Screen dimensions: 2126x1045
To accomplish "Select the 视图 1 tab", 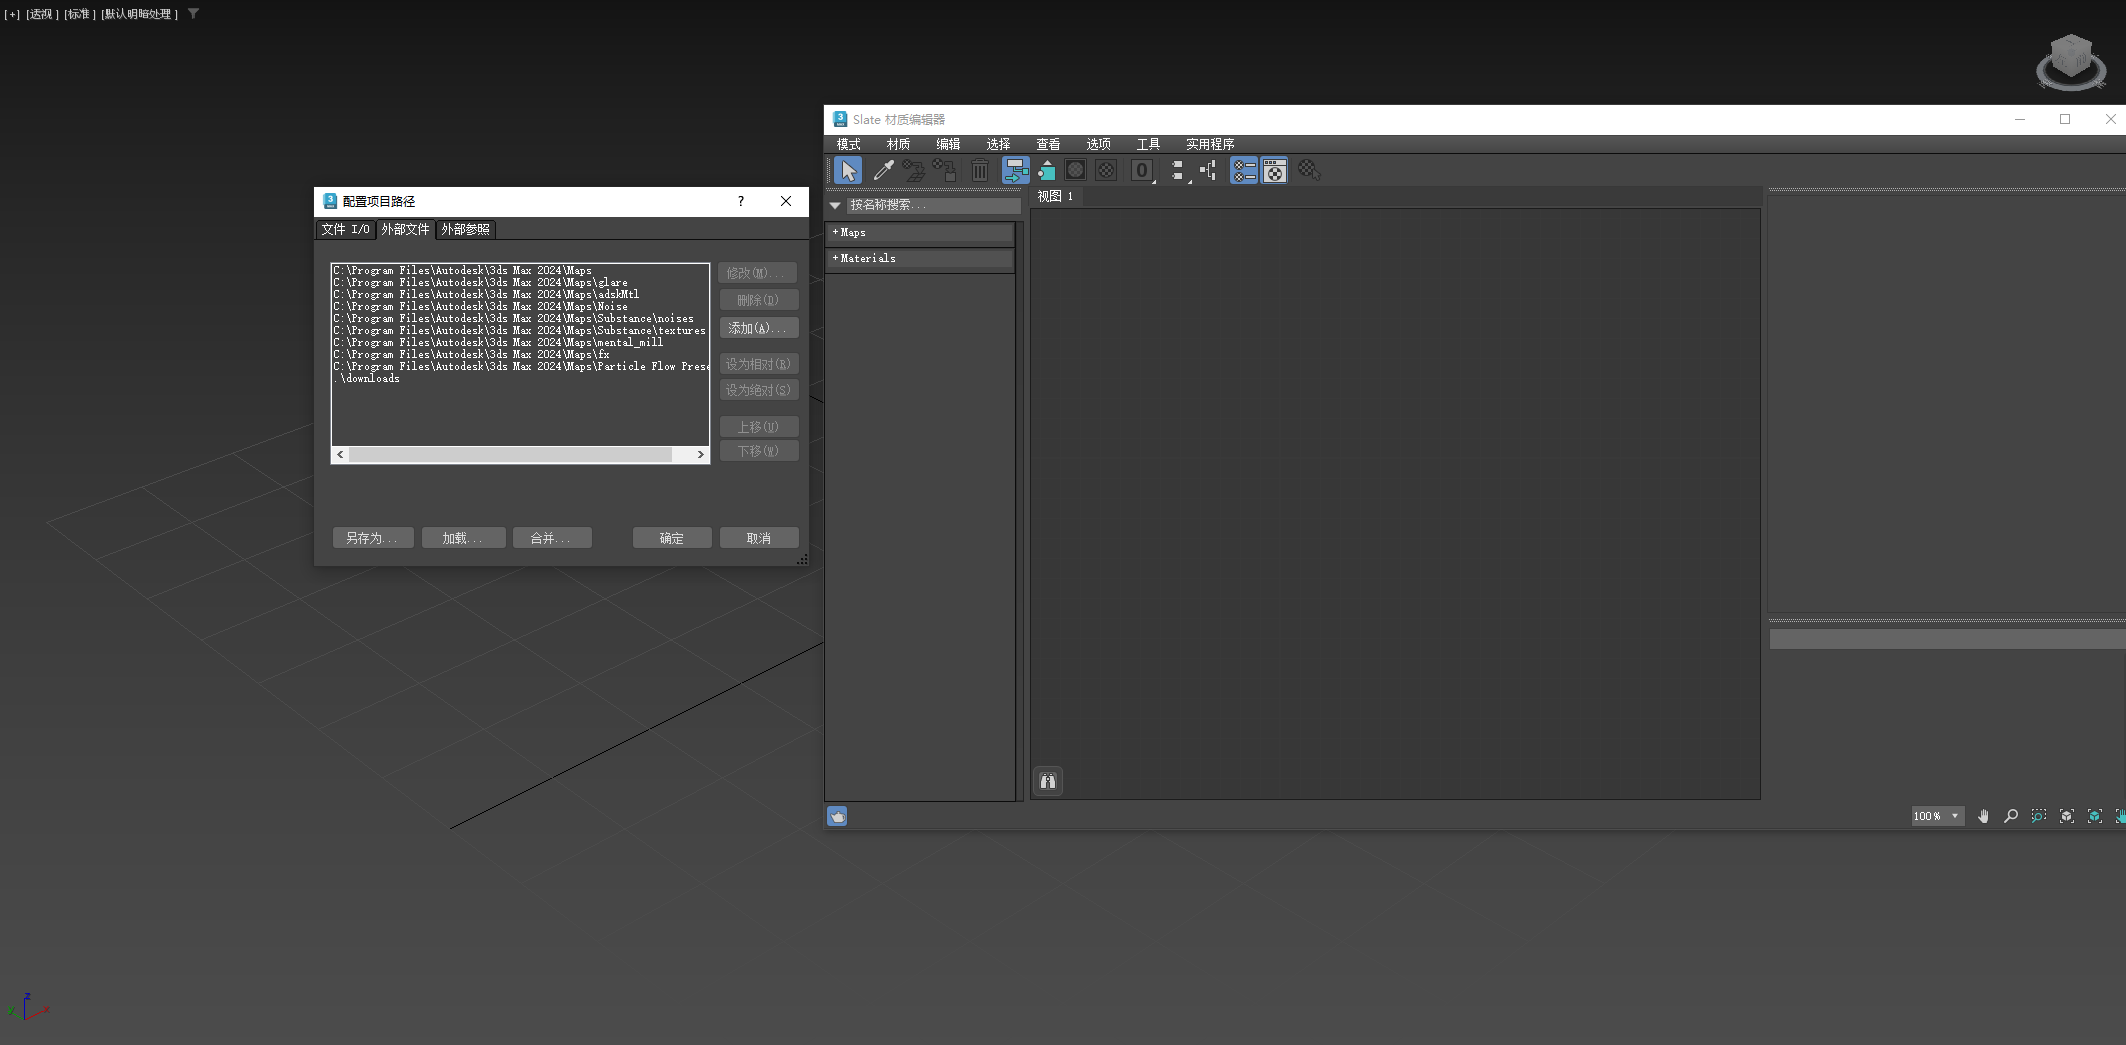I will (x=1055, y=196).
